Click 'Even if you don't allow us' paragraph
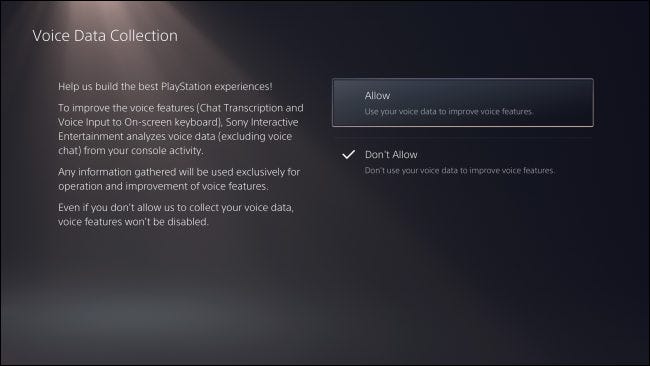The image size is (650, 366). click(176, 214)
